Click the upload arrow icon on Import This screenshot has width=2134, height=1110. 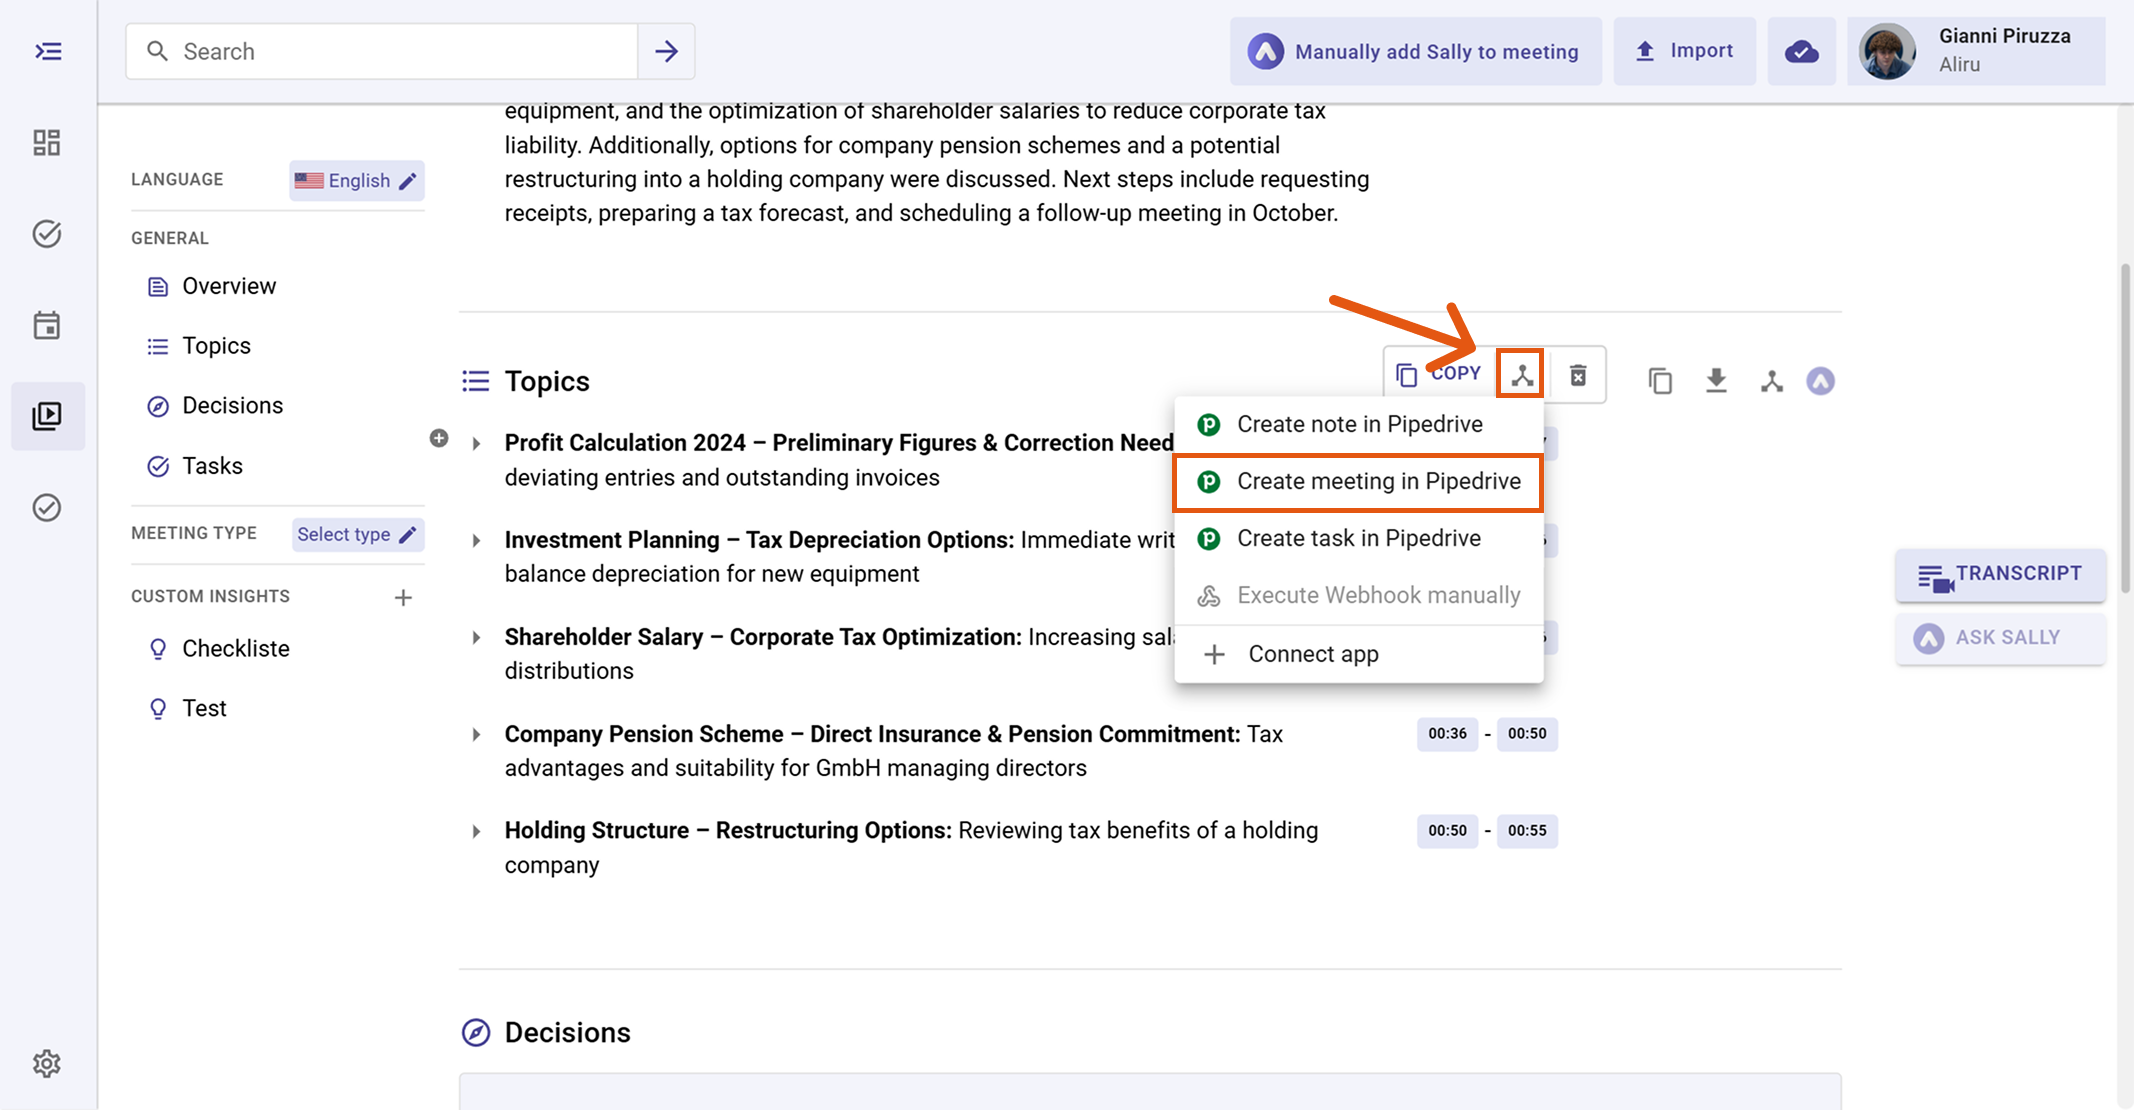(x=1645, y=51)
